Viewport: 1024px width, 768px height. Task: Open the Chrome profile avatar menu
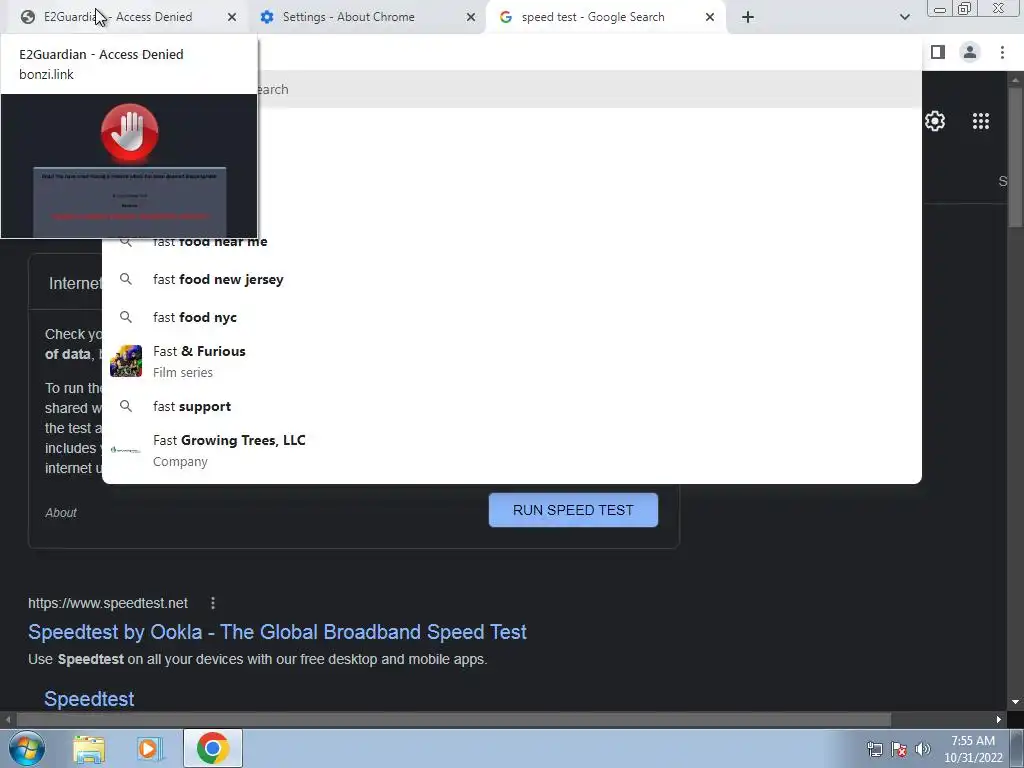[x=970, y=52]
